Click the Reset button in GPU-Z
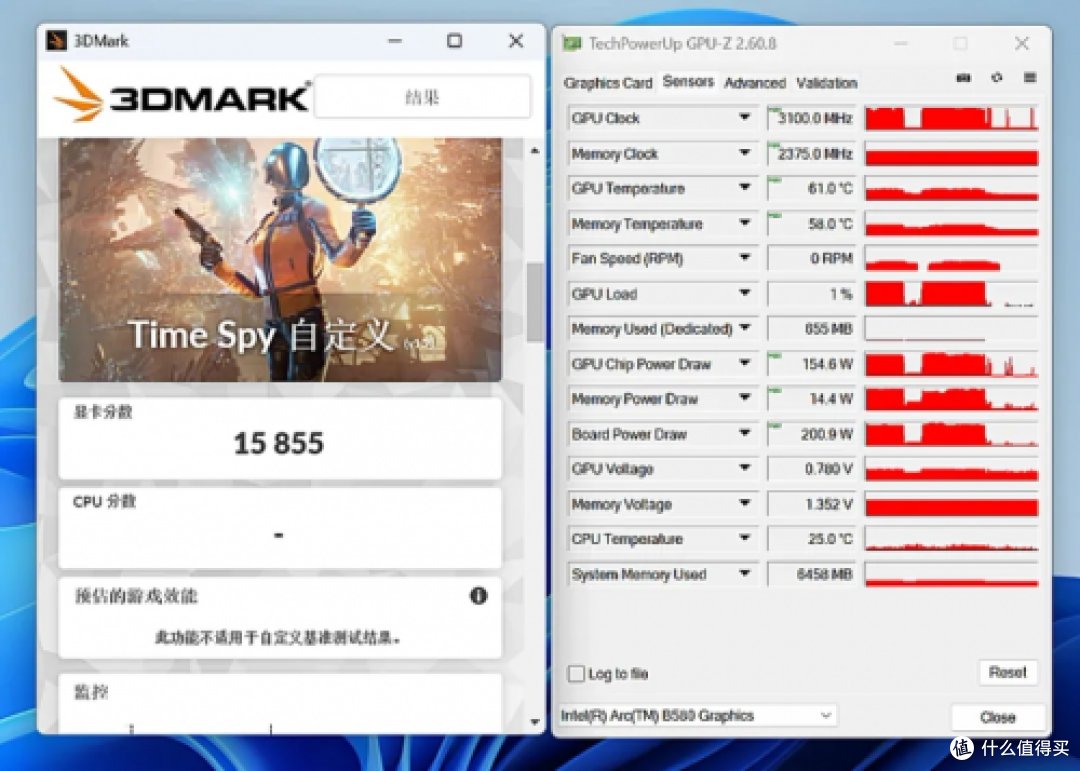The width and height of the screenshot is (1080, 771). click(x=1008, y=672)
